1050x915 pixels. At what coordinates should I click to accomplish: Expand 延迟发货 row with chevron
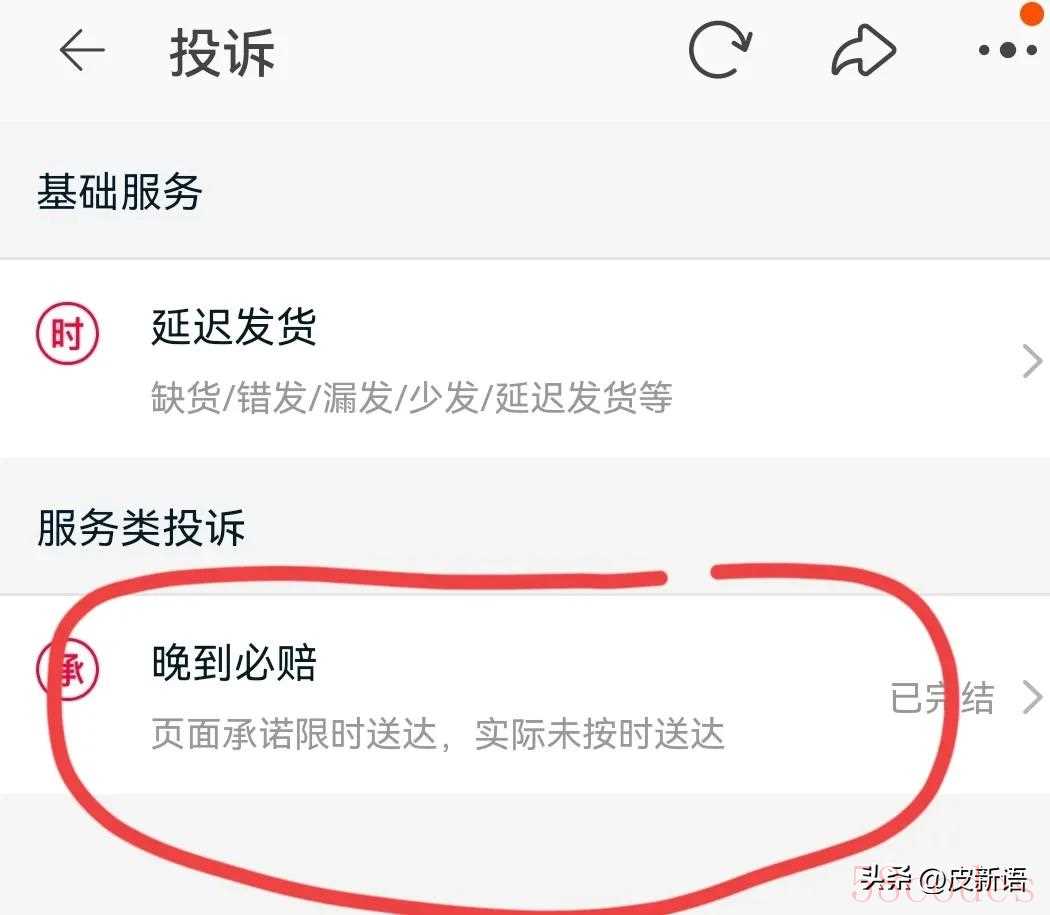[x=1032, y=362]
